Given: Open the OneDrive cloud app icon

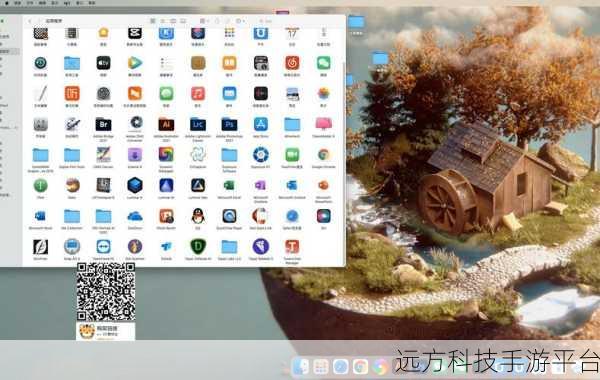Looking at the screenshot, I should pos(135,216).
